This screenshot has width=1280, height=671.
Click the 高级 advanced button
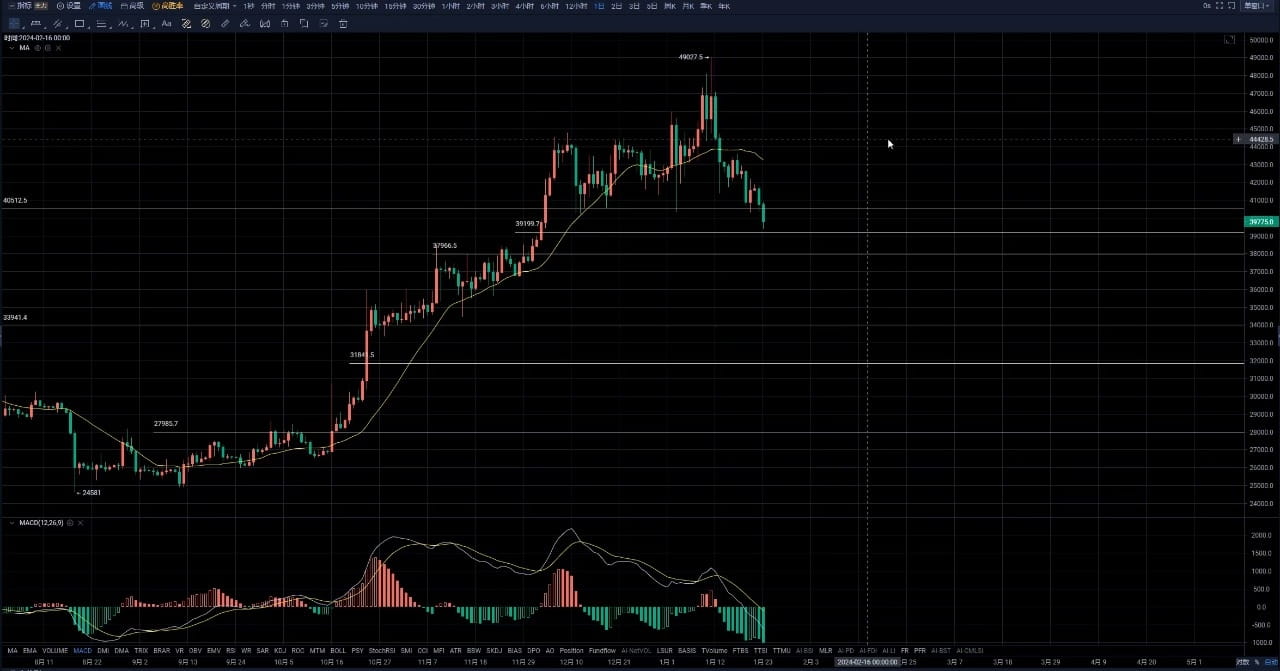pyautogui.click(x=132, y=6)
